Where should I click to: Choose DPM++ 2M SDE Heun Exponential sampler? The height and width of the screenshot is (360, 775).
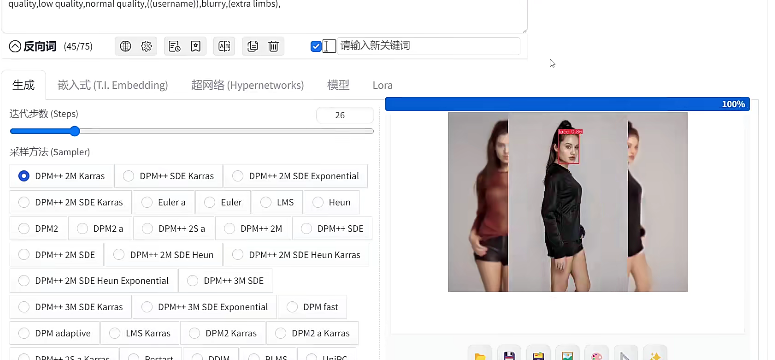click(93, 280)
